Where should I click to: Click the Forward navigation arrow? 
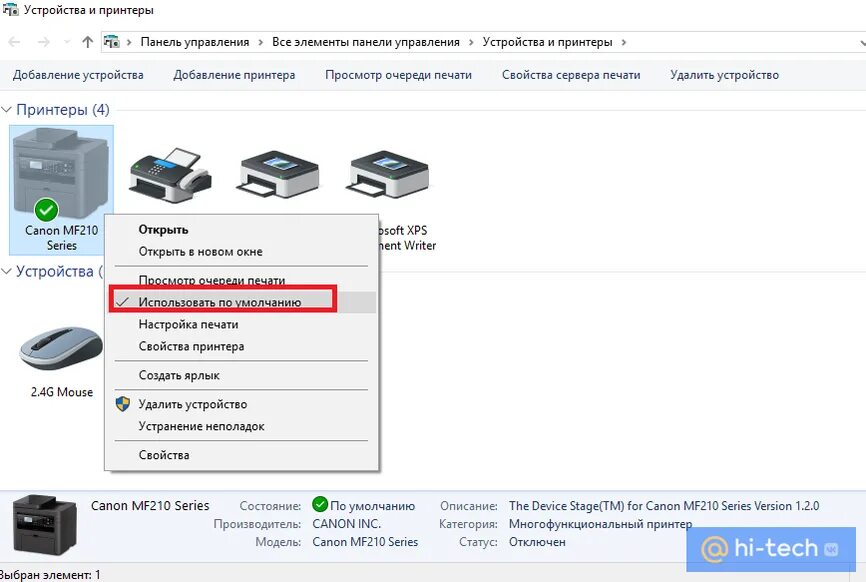tap(44, 42)
